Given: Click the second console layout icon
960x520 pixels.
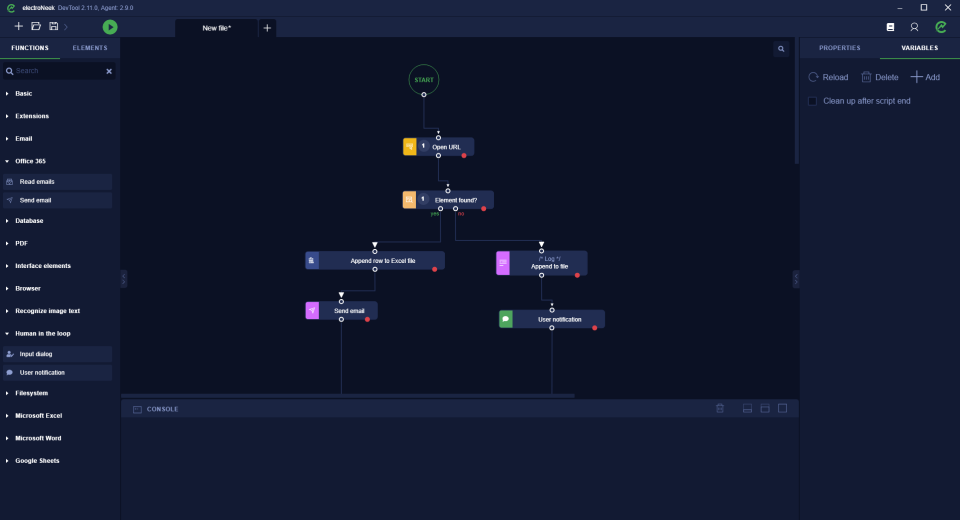Looking at the screenshot, I should pyautogui.click(x=765, y=409).
